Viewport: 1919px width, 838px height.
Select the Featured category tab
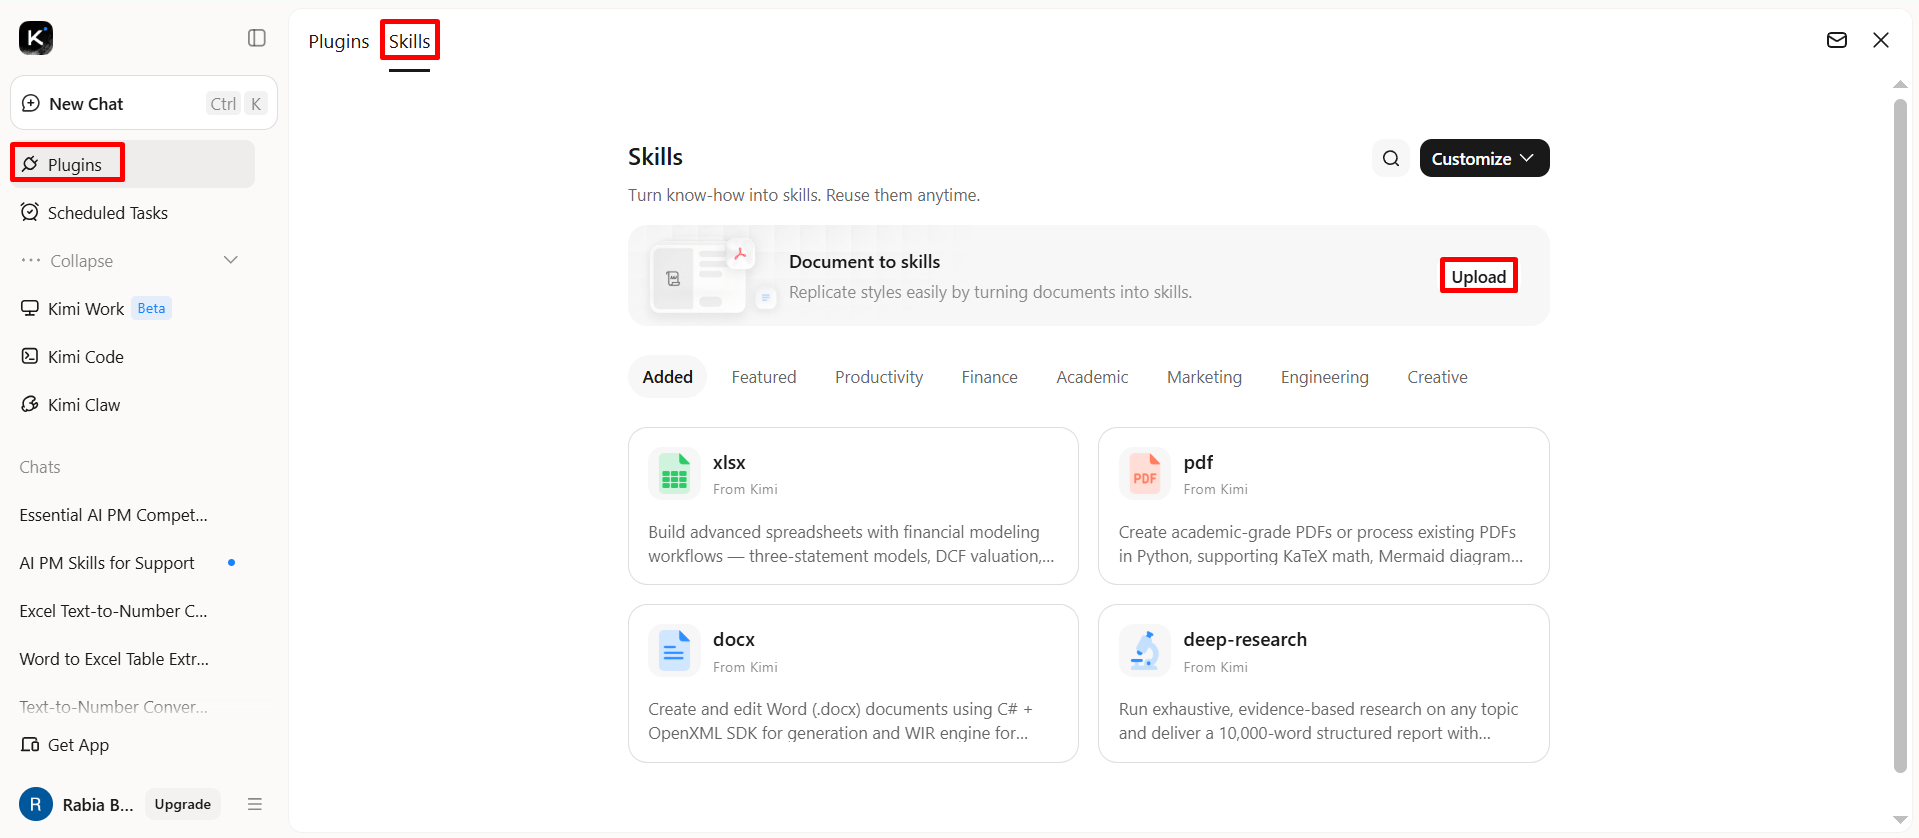click(764, 377)
